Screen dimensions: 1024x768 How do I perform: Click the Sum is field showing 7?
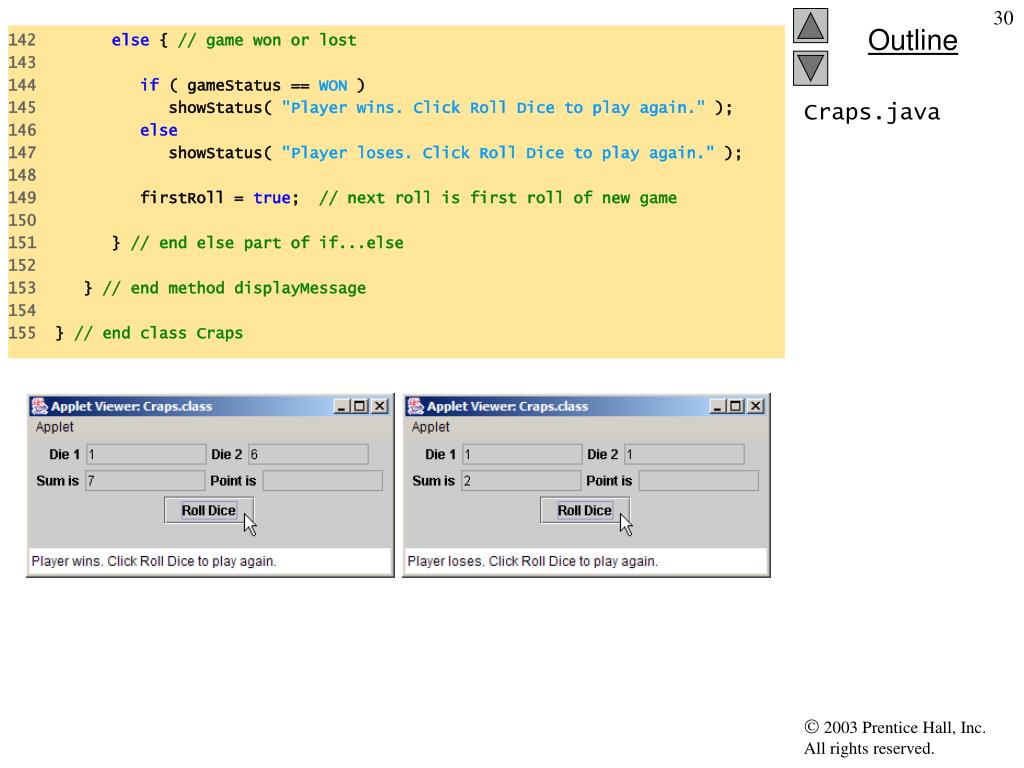pos(146,481)
